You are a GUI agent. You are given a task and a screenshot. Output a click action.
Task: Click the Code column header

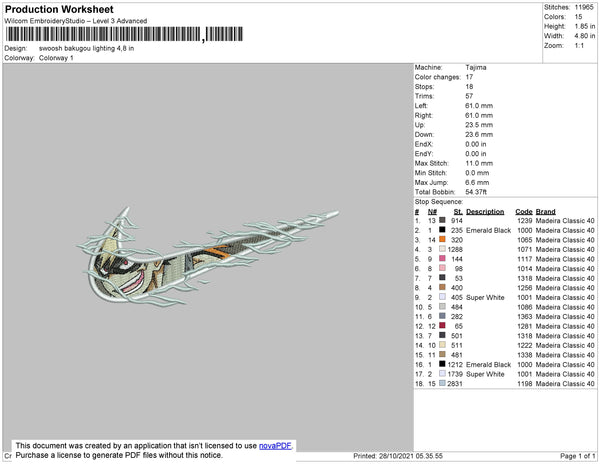[x=523, y=212]
